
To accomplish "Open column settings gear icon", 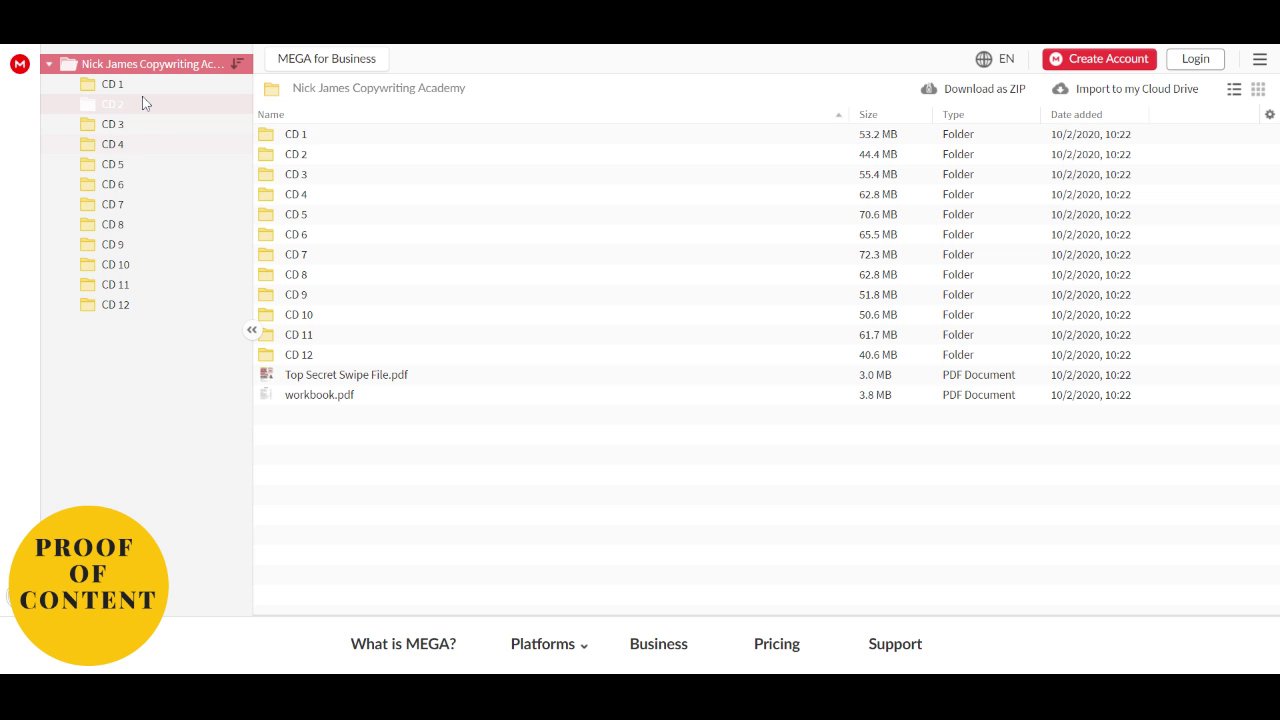I will pyautogui.click(x=1270, y=114).
